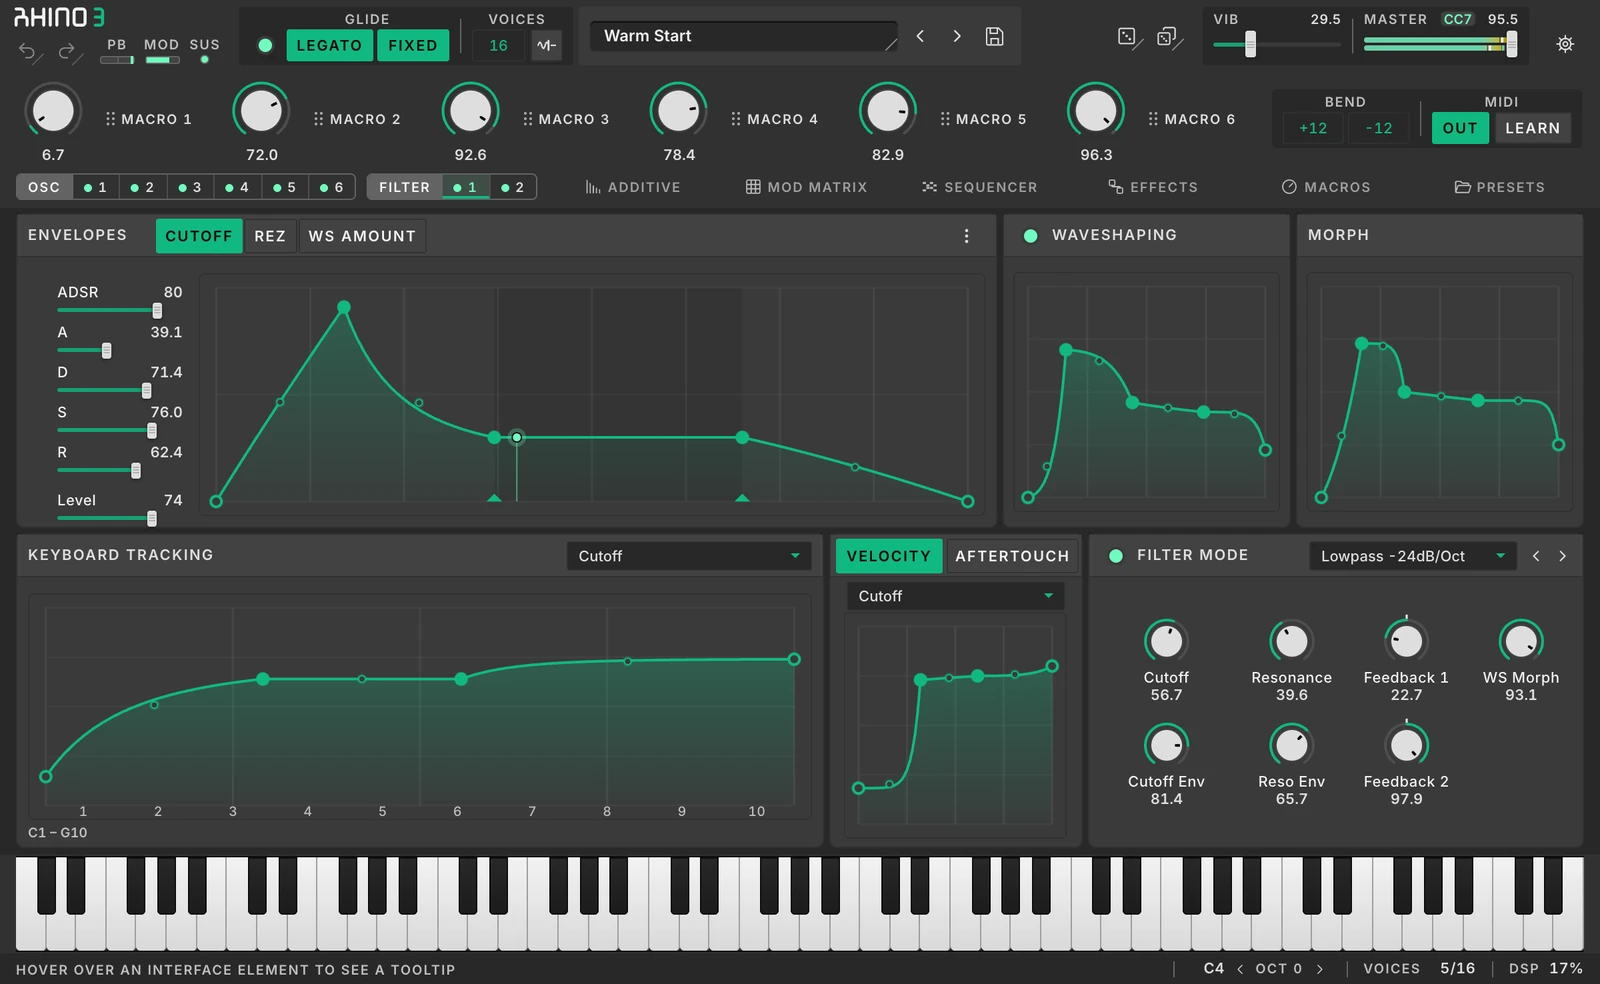Click the Macro 3 drag handle
Screen dimensions: 1600x984
coord(527,119)
